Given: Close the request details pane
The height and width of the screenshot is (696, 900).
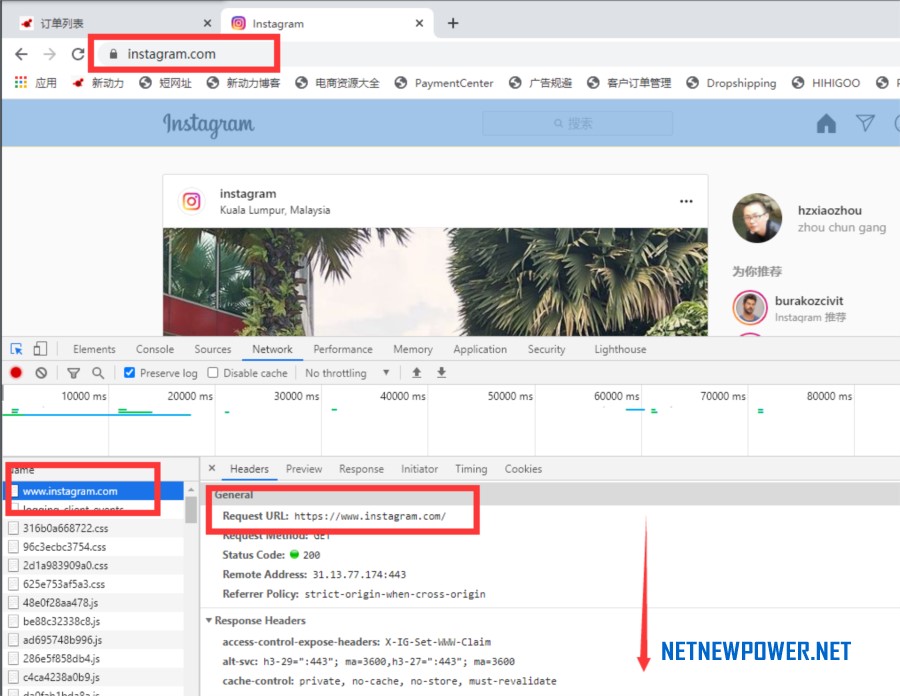Looking at the screenshot, I should pyautogui.click(x=212, y=468).
